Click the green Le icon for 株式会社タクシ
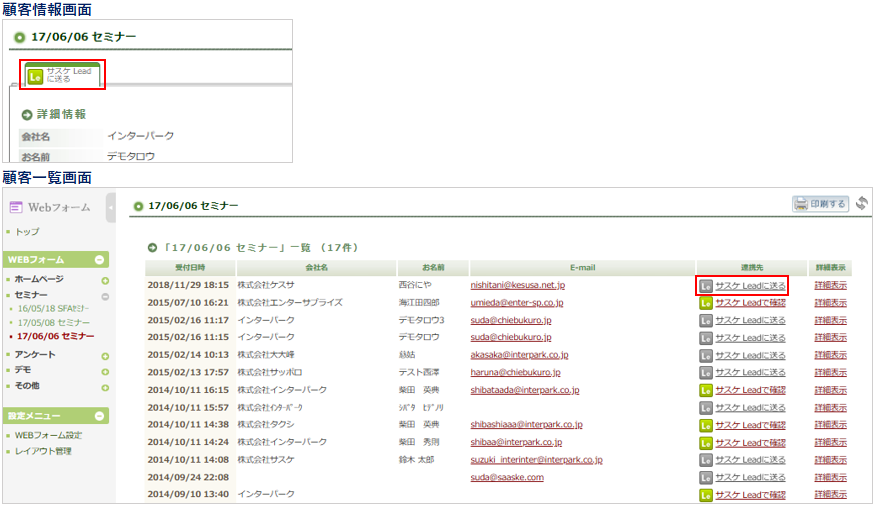 (x=706, y=425)
